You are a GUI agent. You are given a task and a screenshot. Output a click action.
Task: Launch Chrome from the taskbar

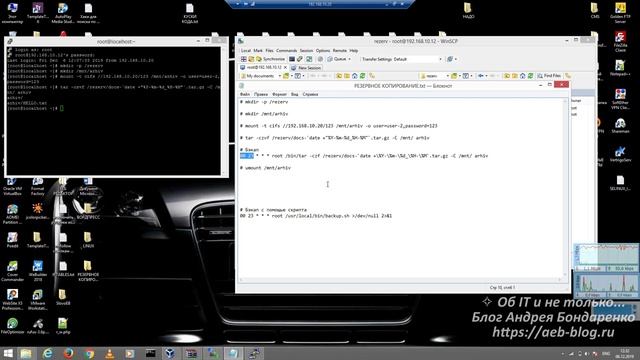click(89, 353)
